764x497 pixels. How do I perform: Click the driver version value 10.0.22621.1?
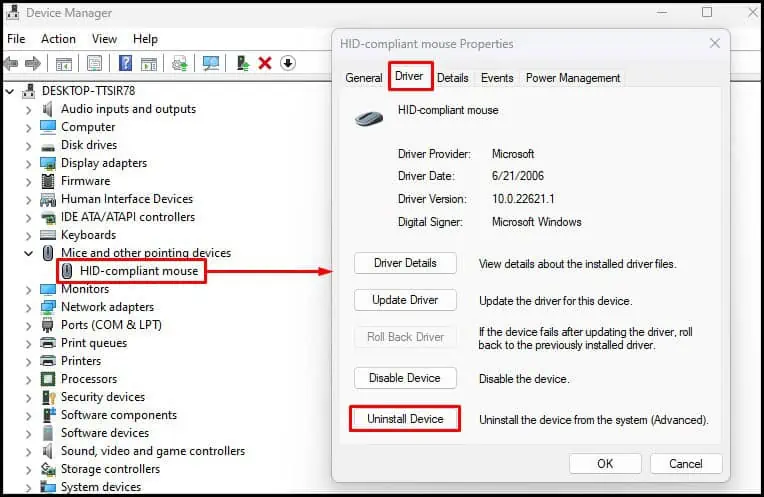tap(523, 199)
